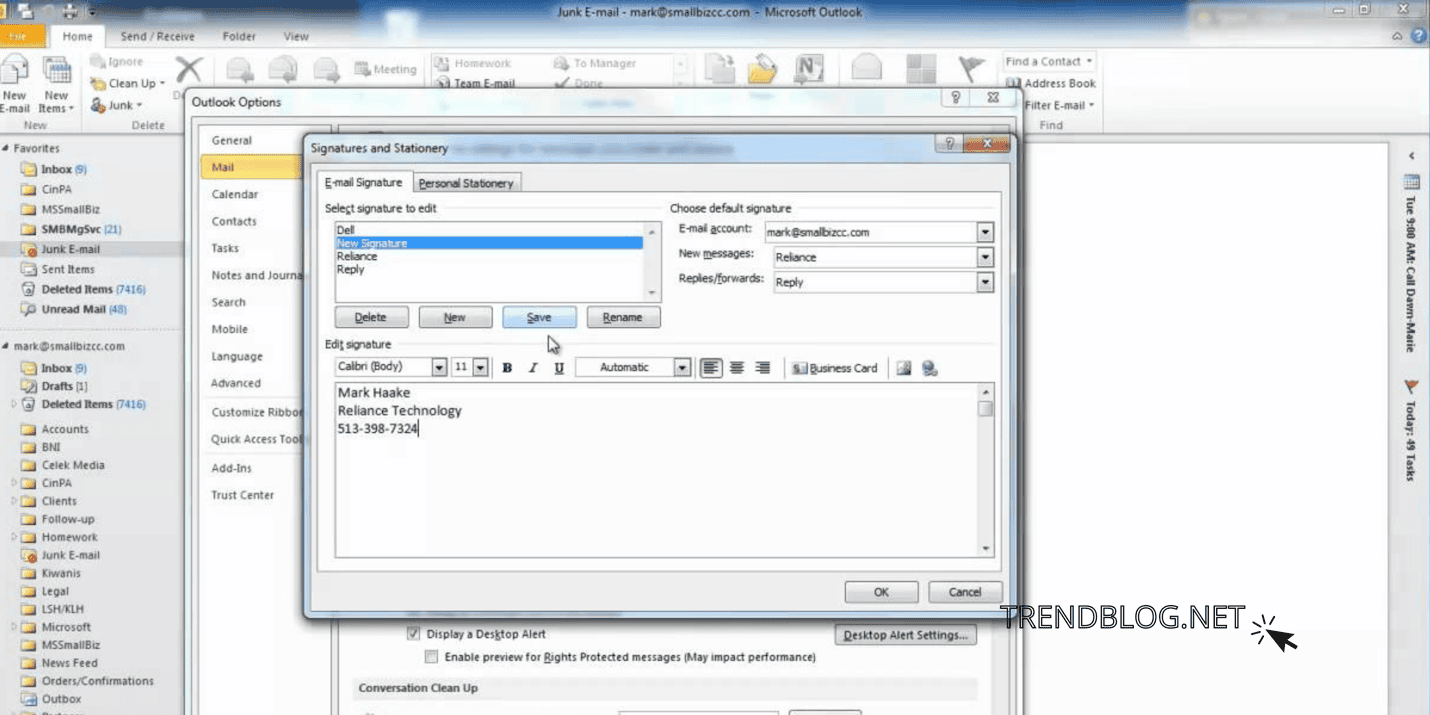1430x715 pixels.
Task: Click the Bold formatting button
Action: pyautogui.click(x=507, y=368)
